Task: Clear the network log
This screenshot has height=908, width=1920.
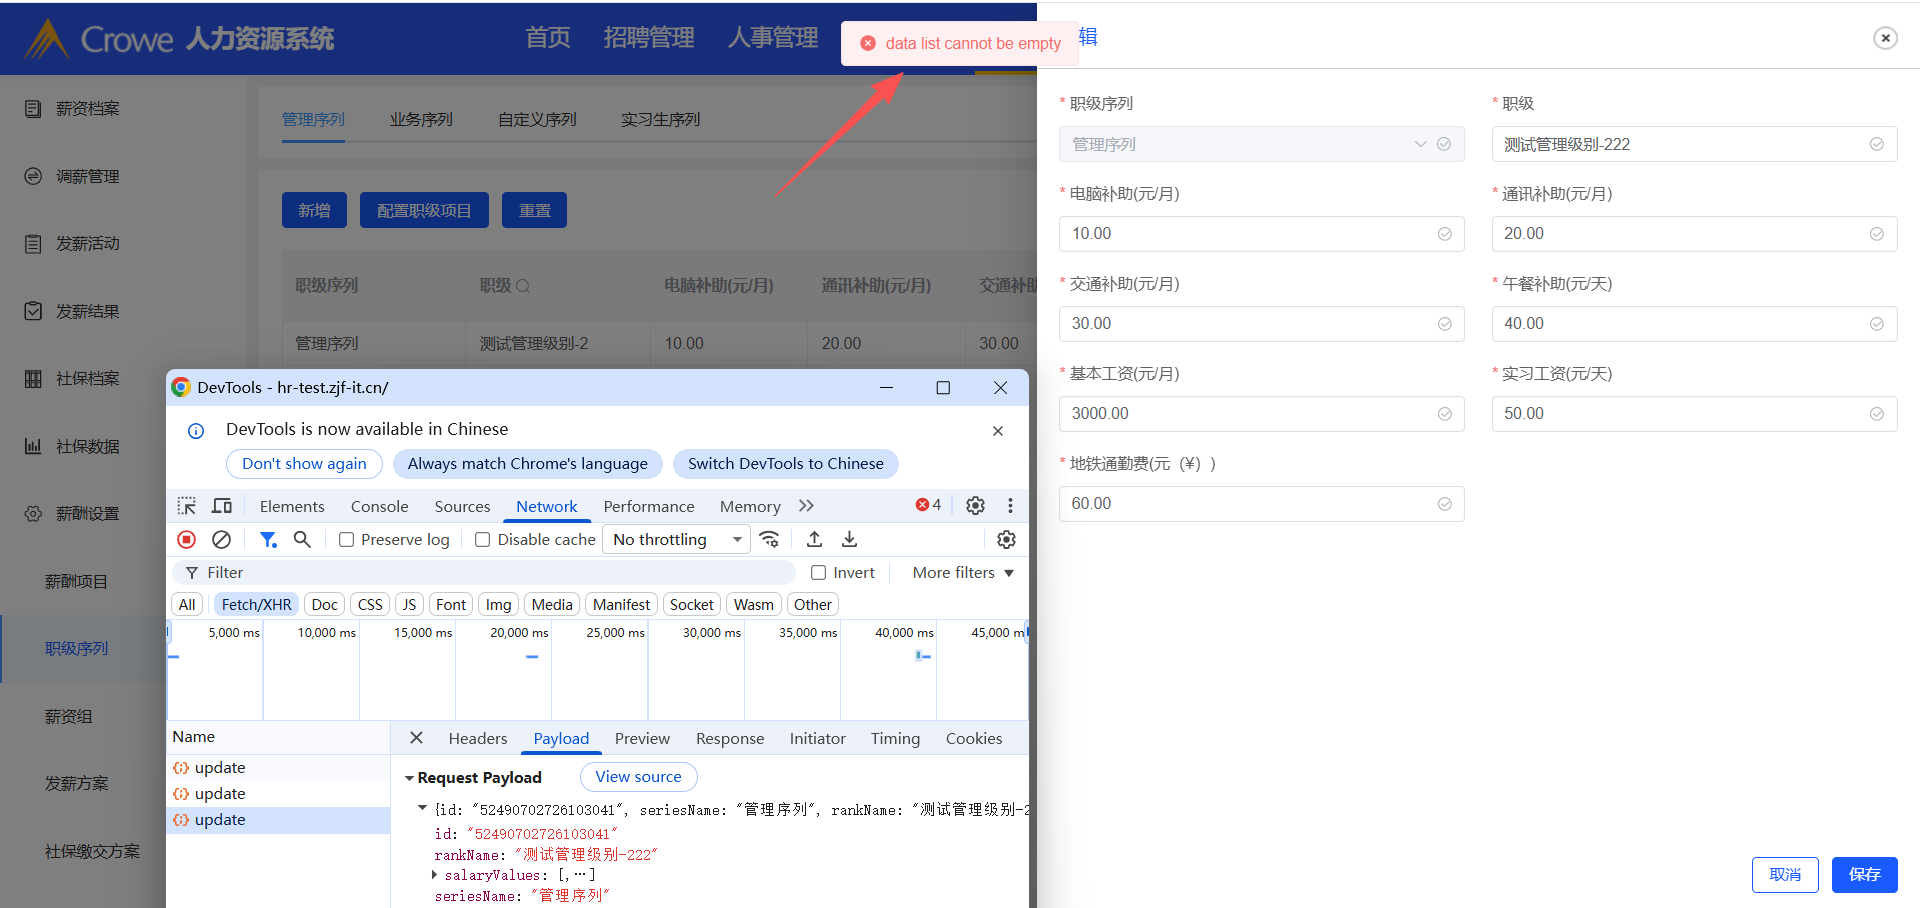Action: click(222, 540)
